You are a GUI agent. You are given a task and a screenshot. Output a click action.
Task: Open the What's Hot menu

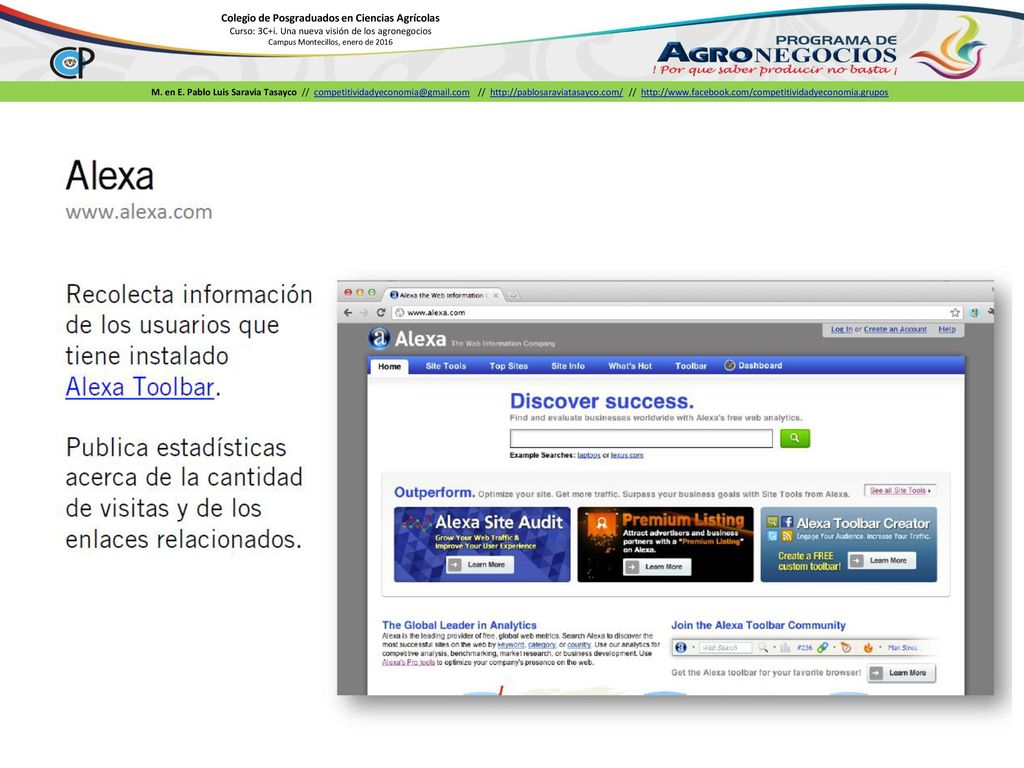[630, 366]
